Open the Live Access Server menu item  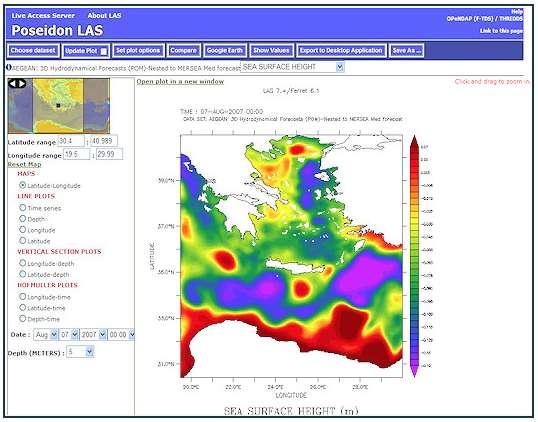tap(43, 15)
